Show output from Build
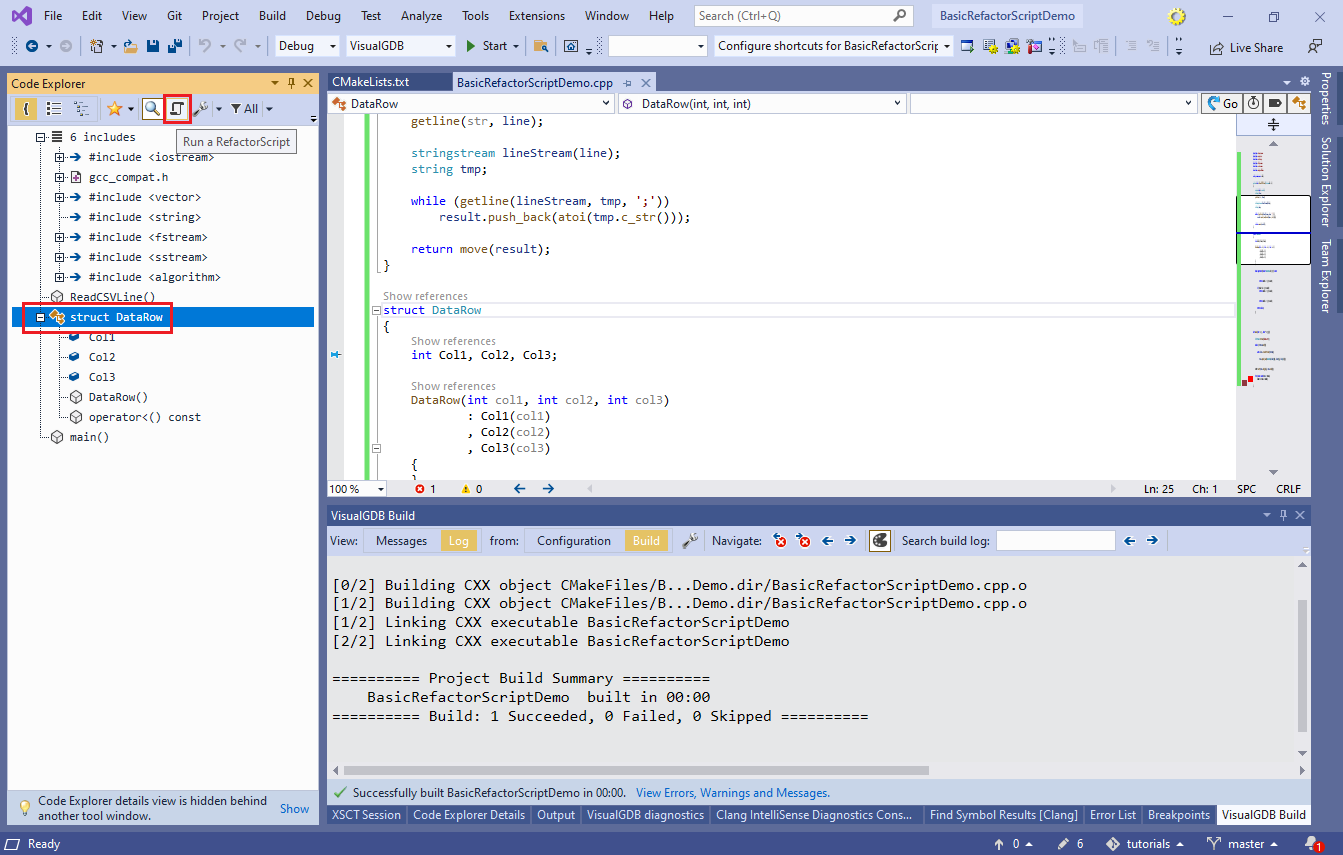1343x855 pixels. 646,540
